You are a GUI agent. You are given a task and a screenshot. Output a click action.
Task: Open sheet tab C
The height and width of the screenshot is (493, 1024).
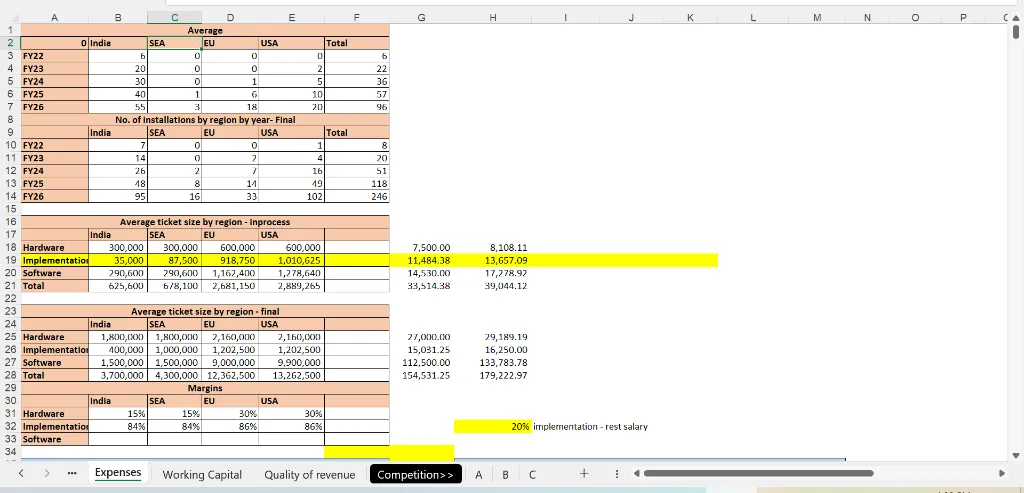point(531,474)
